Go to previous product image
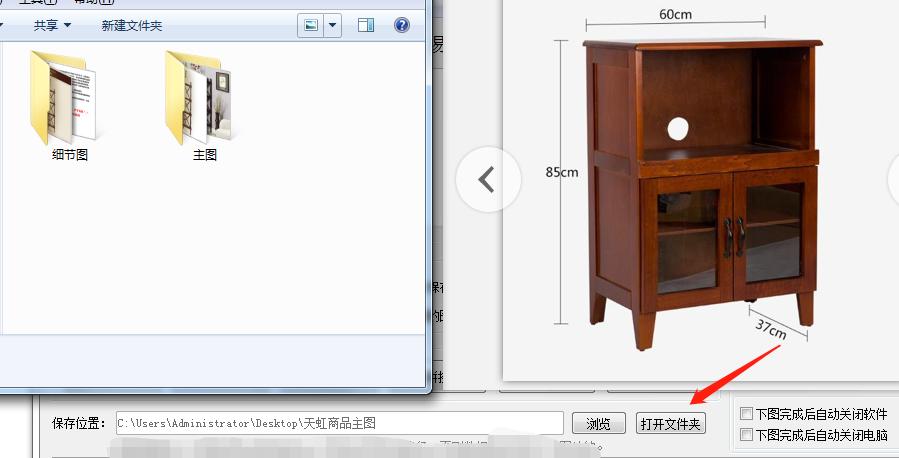Screen dimensions: 899x458 tap(488, 179)
